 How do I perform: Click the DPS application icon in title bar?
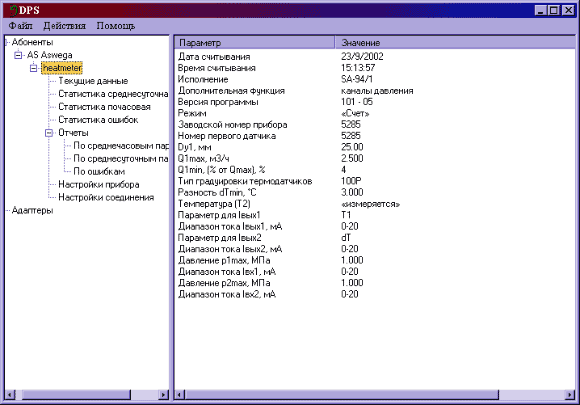(x=13, y=10)
